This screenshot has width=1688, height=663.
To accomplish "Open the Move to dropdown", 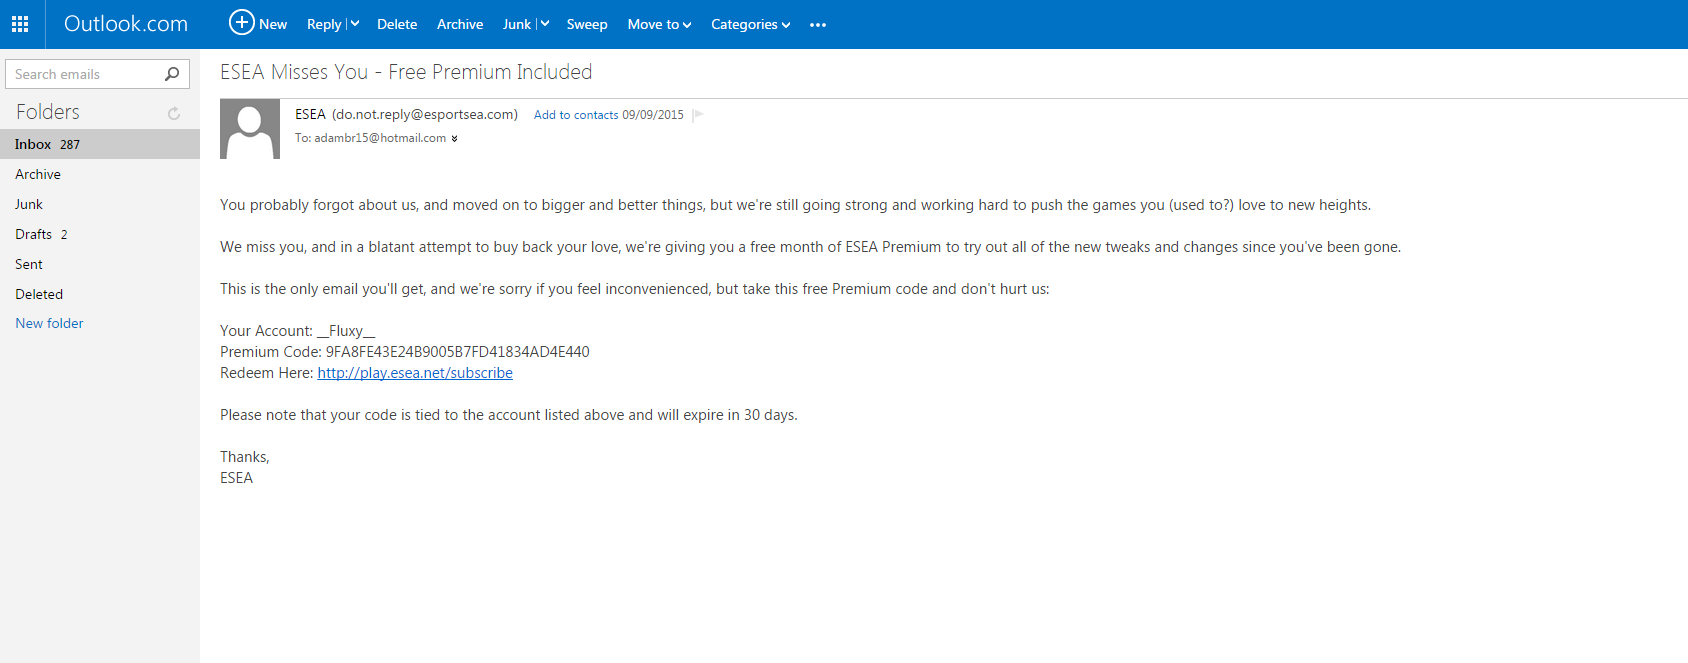I will (x=659, y=24).
